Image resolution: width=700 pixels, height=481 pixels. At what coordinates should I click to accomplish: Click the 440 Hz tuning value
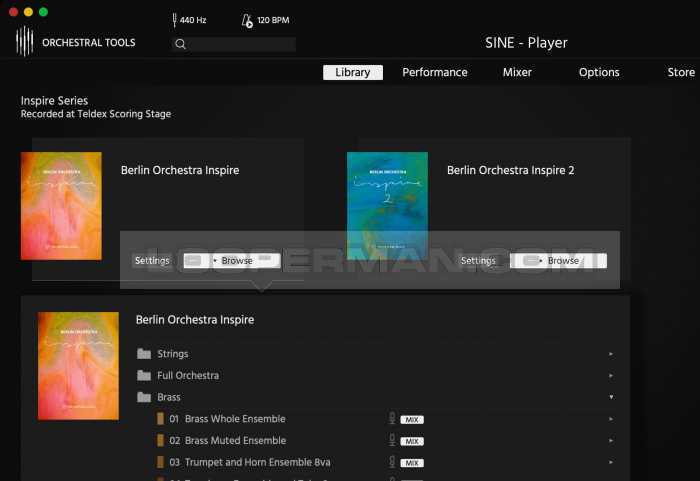pyautogui.click(x=193, y=20)
